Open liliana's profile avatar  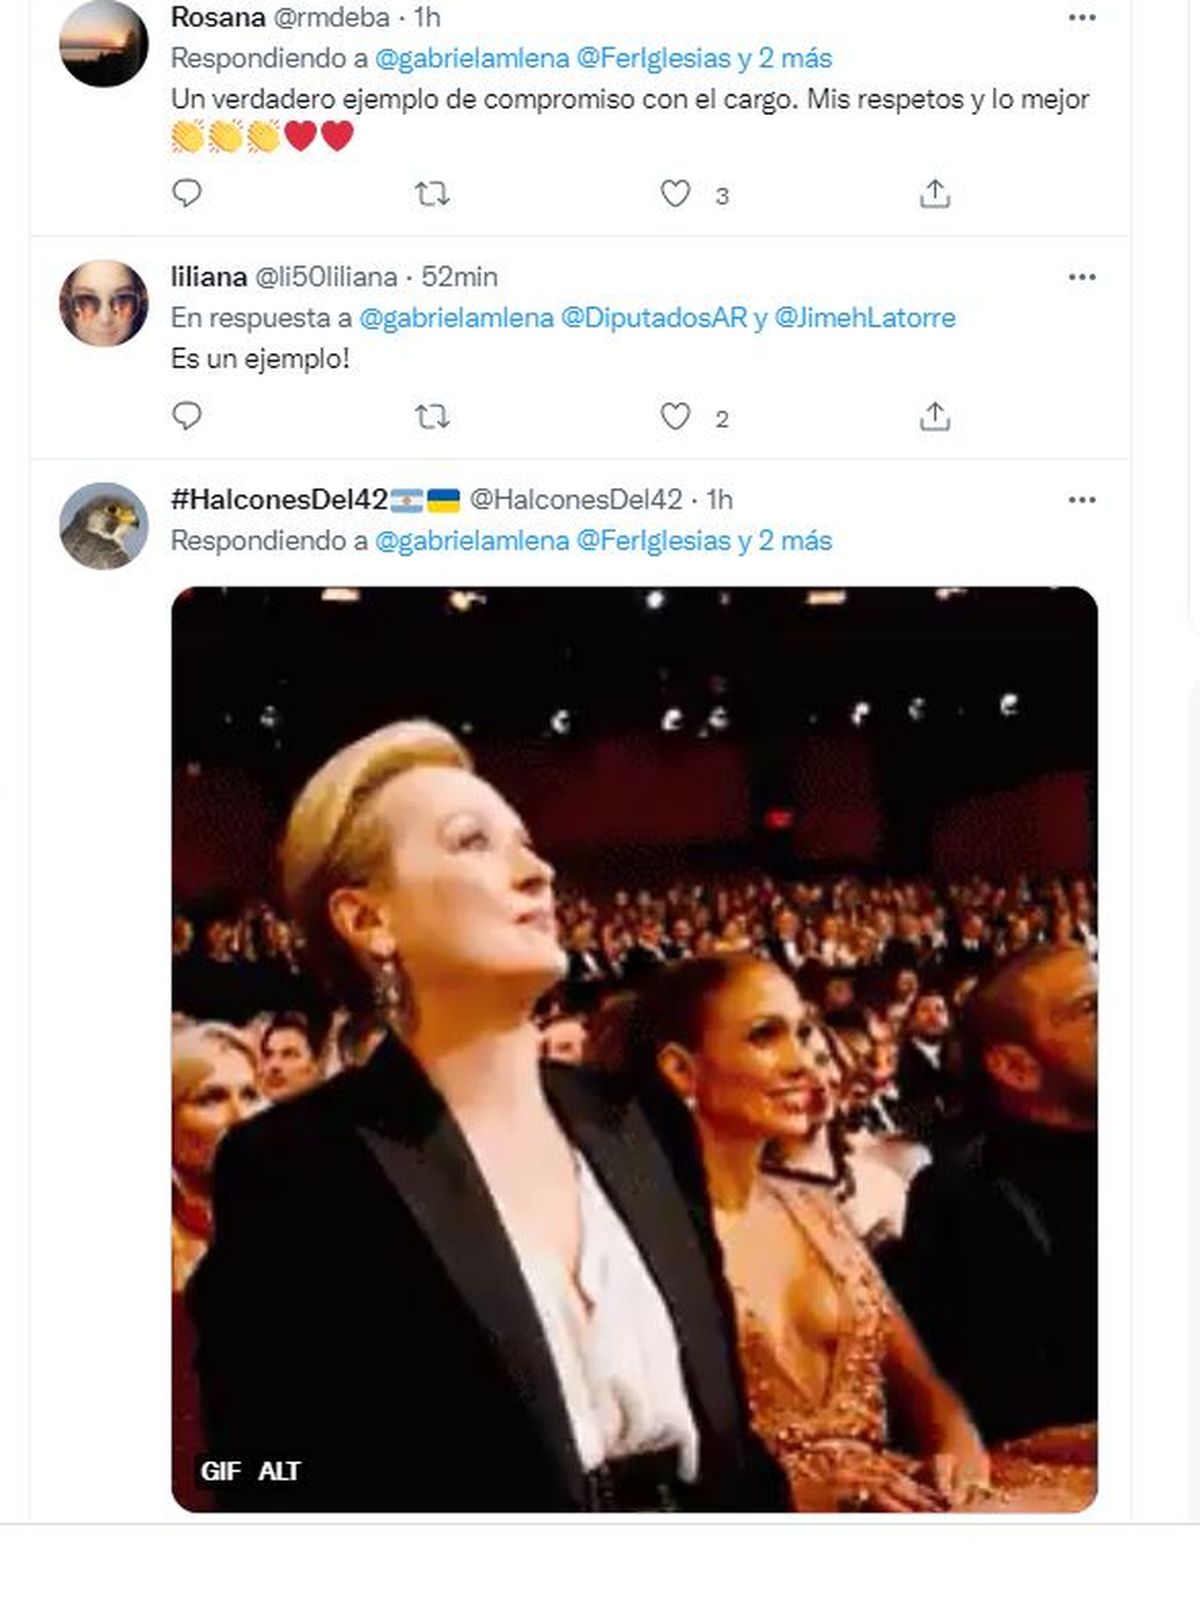point(104,303)
